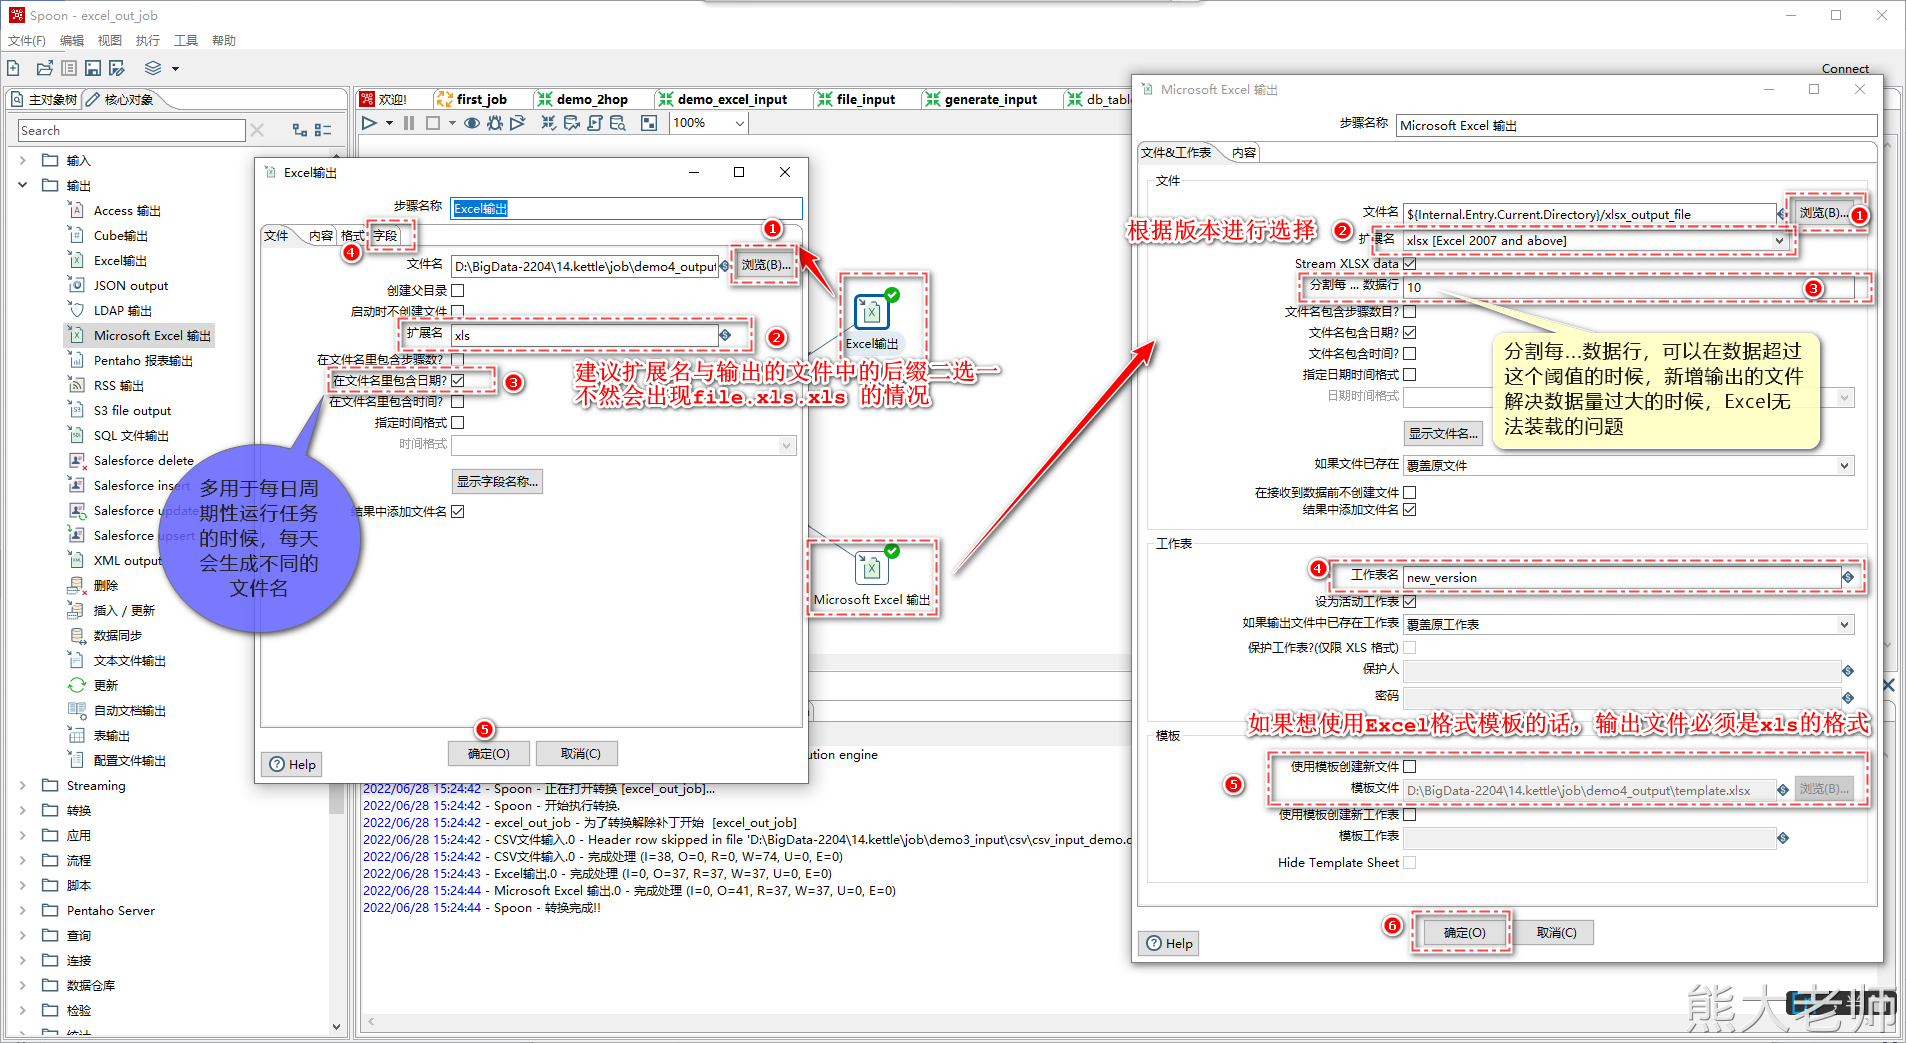Open the 执行 menu
Screen dimensions: 1906x1043
pos(148,40)
